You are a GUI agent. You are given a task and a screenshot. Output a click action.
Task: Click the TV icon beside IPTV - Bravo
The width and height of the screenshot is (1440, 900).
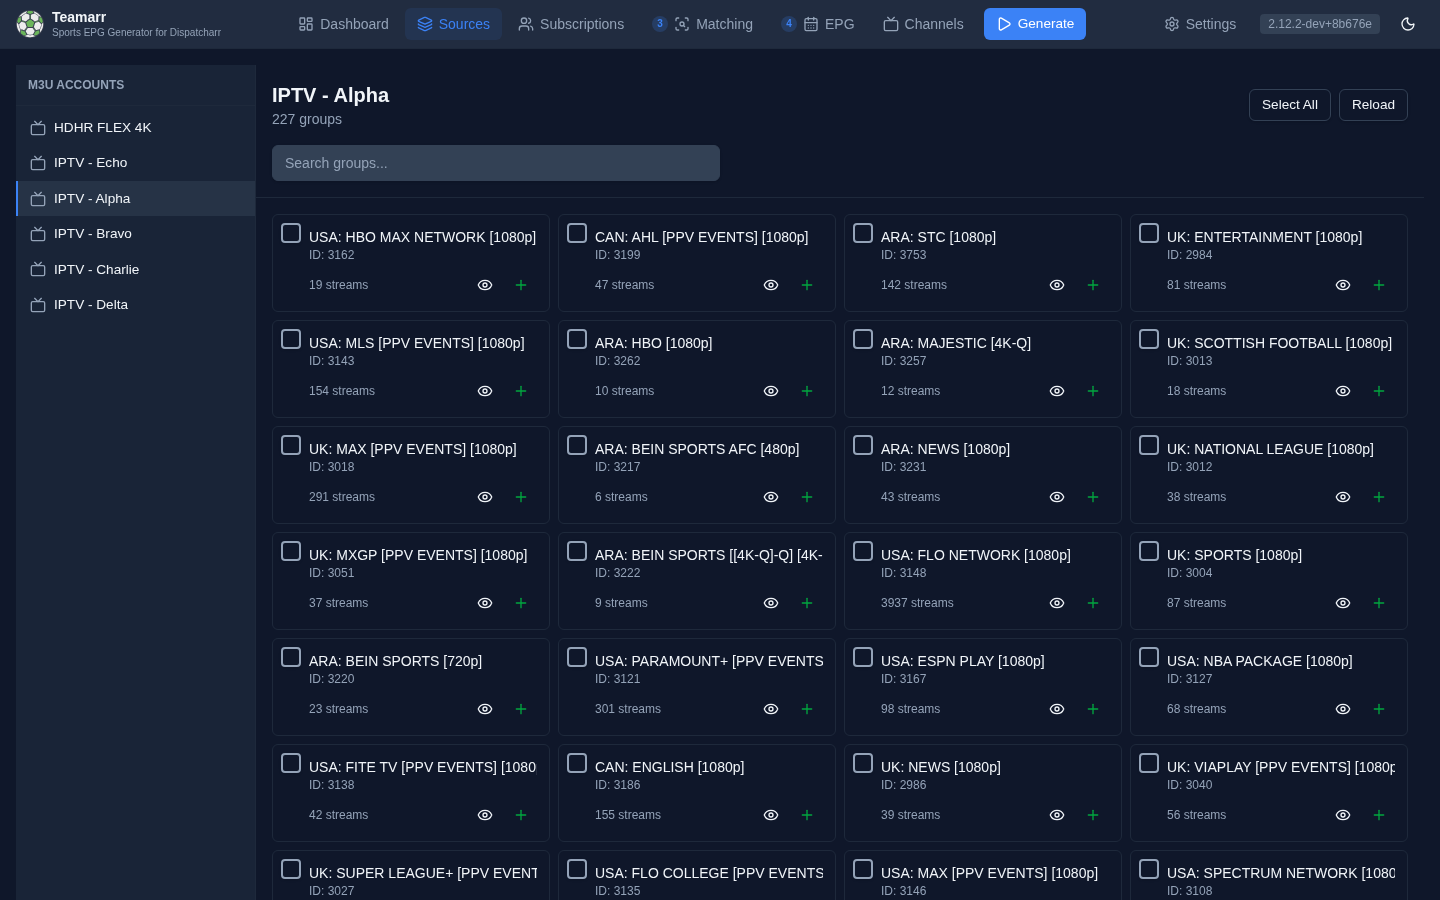pos(38,234)
